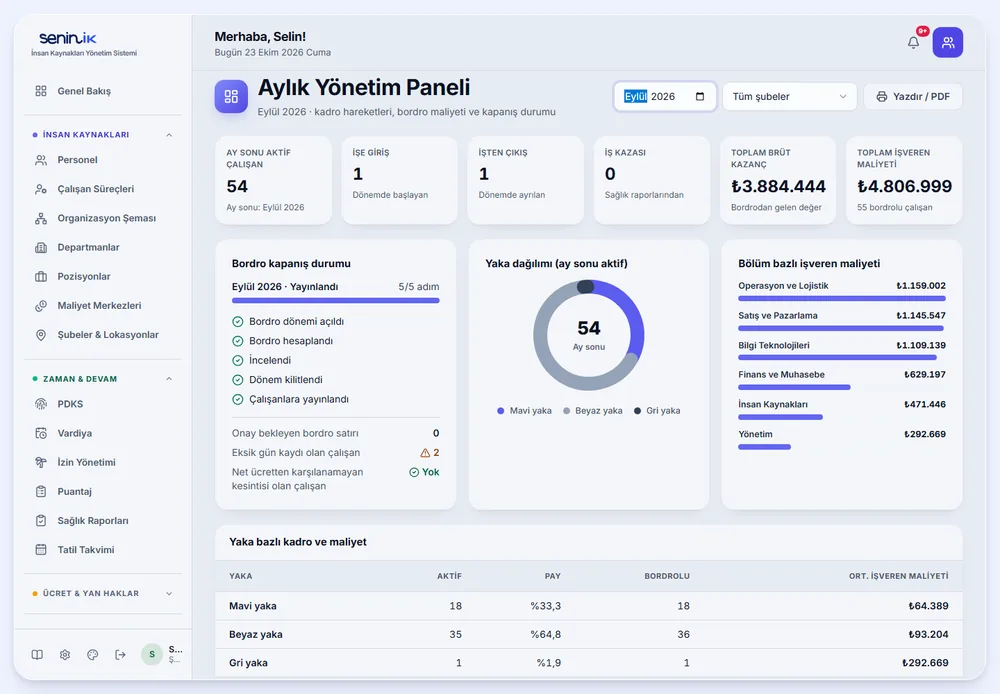Click the Sağlık Raporları icon
Viewport: 1000px width, 694px height.
[41, 520]
